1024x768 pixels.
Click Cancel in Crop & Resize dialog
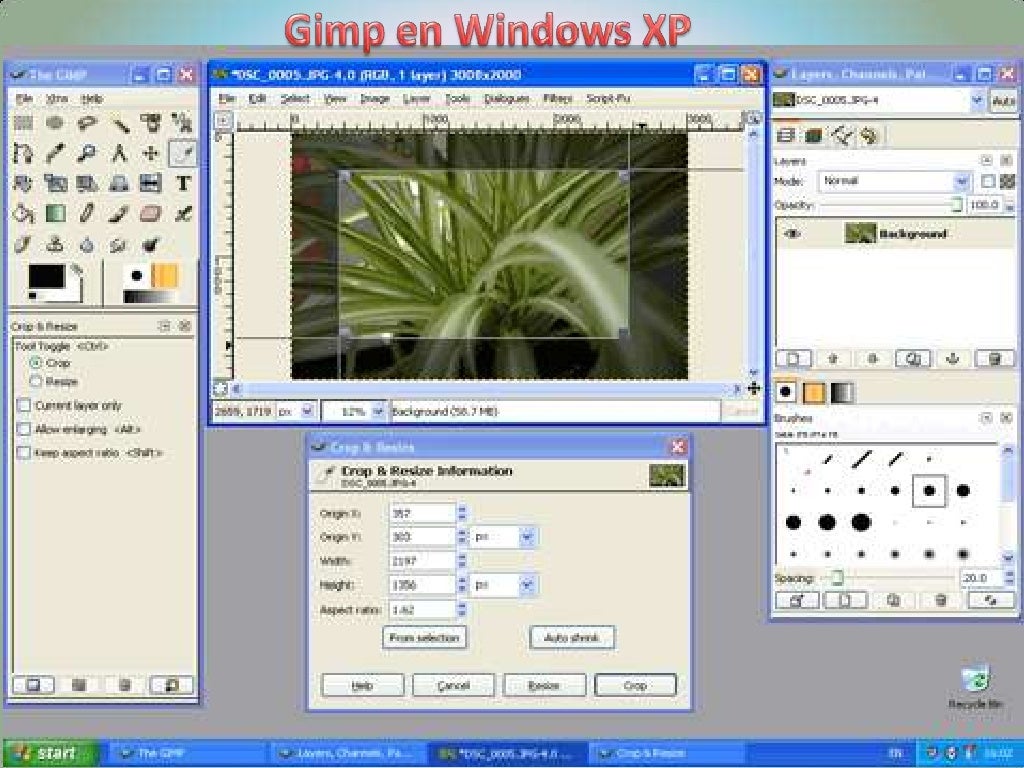(x=453, y=686)
